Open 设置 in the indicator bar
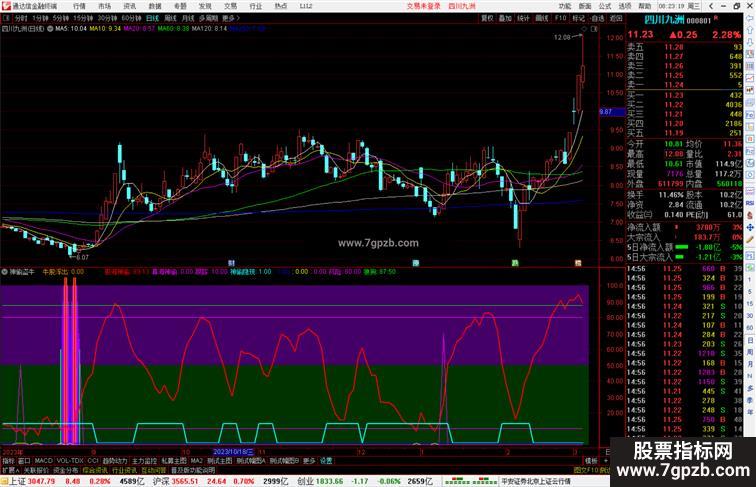 click(x=326, y=461)
